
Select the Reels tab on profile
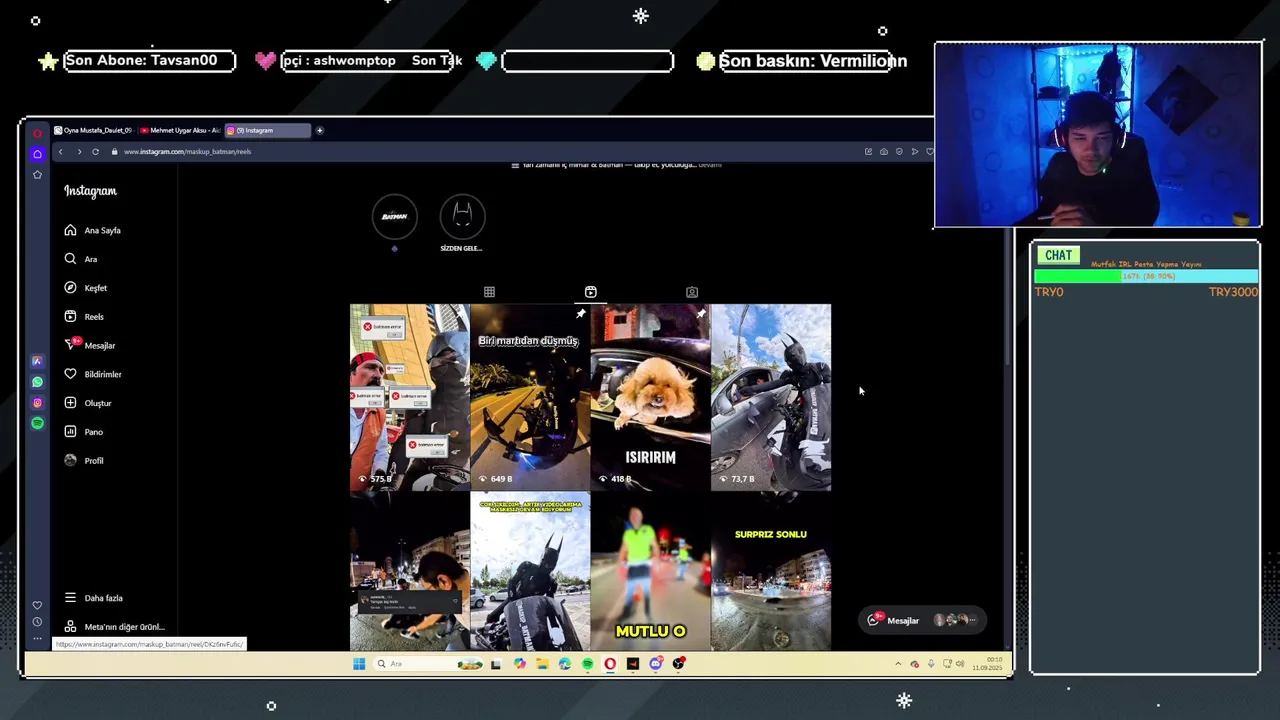590,292
